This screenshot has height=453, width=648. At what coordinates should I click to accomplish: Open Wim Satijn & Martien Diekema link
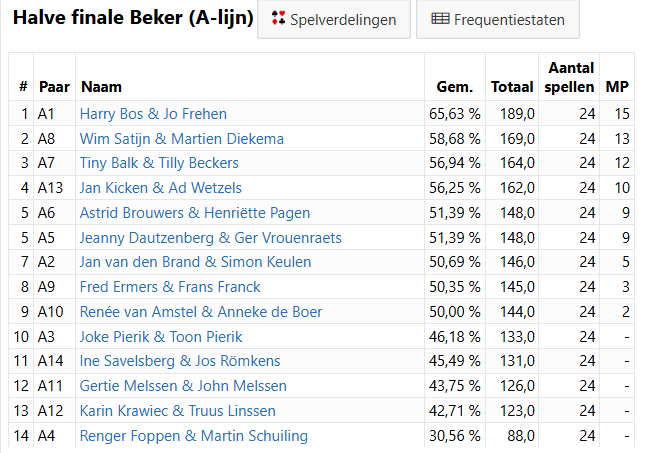181,139
